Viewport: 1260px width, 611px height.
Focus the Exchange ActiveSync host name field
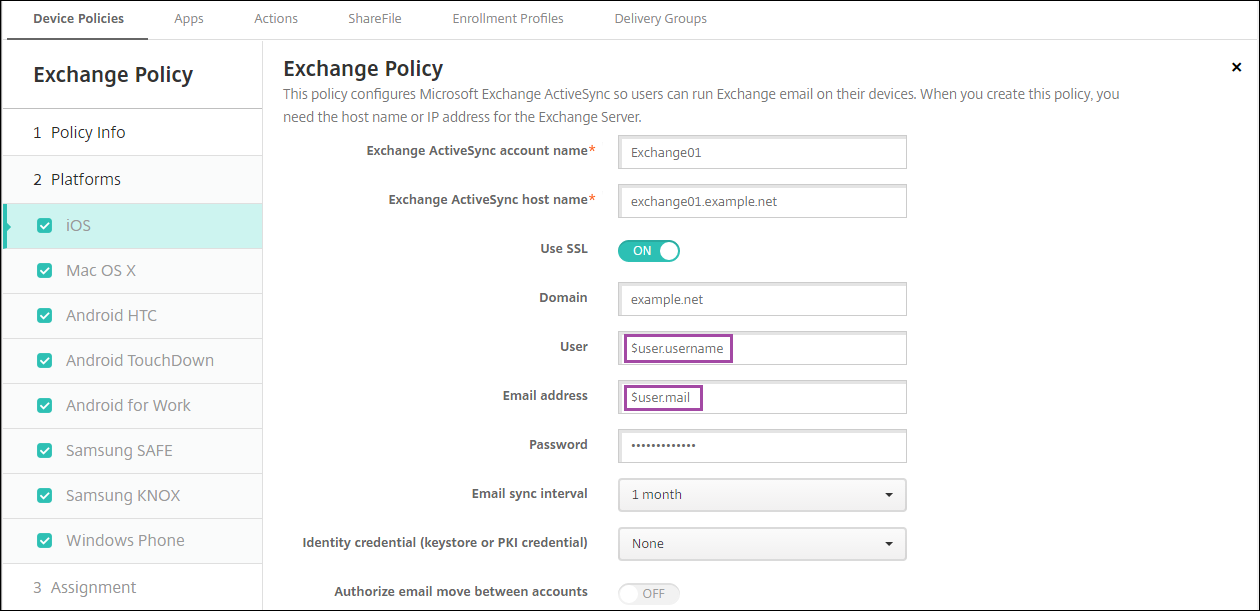pos(762,202)
